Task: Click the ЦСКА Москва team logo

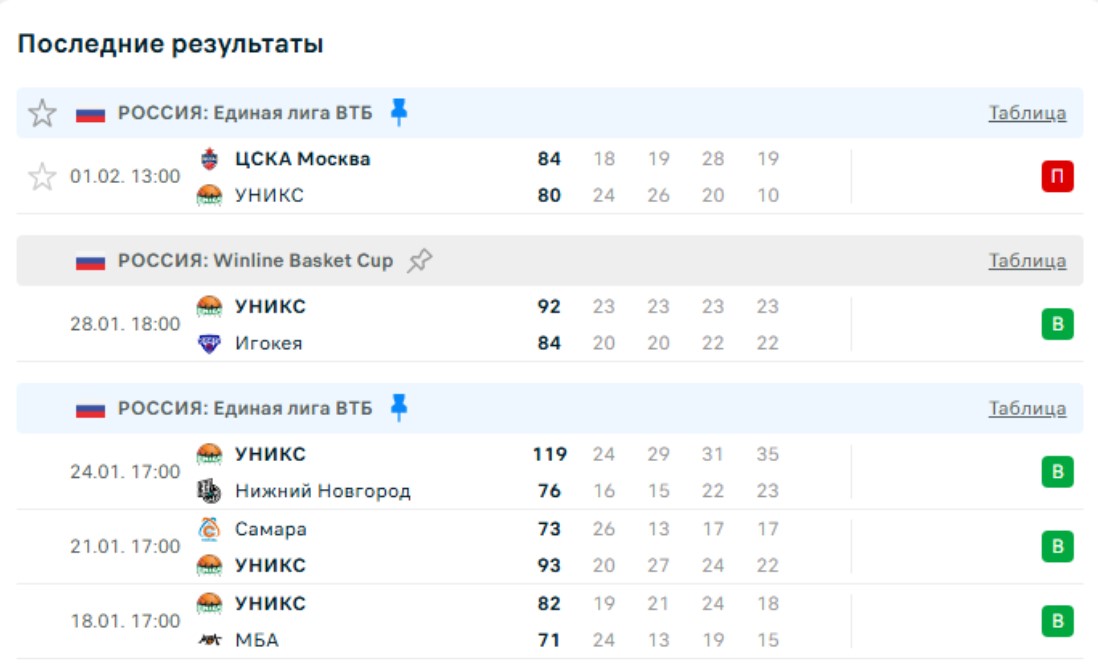Action: tap(209, 159)
